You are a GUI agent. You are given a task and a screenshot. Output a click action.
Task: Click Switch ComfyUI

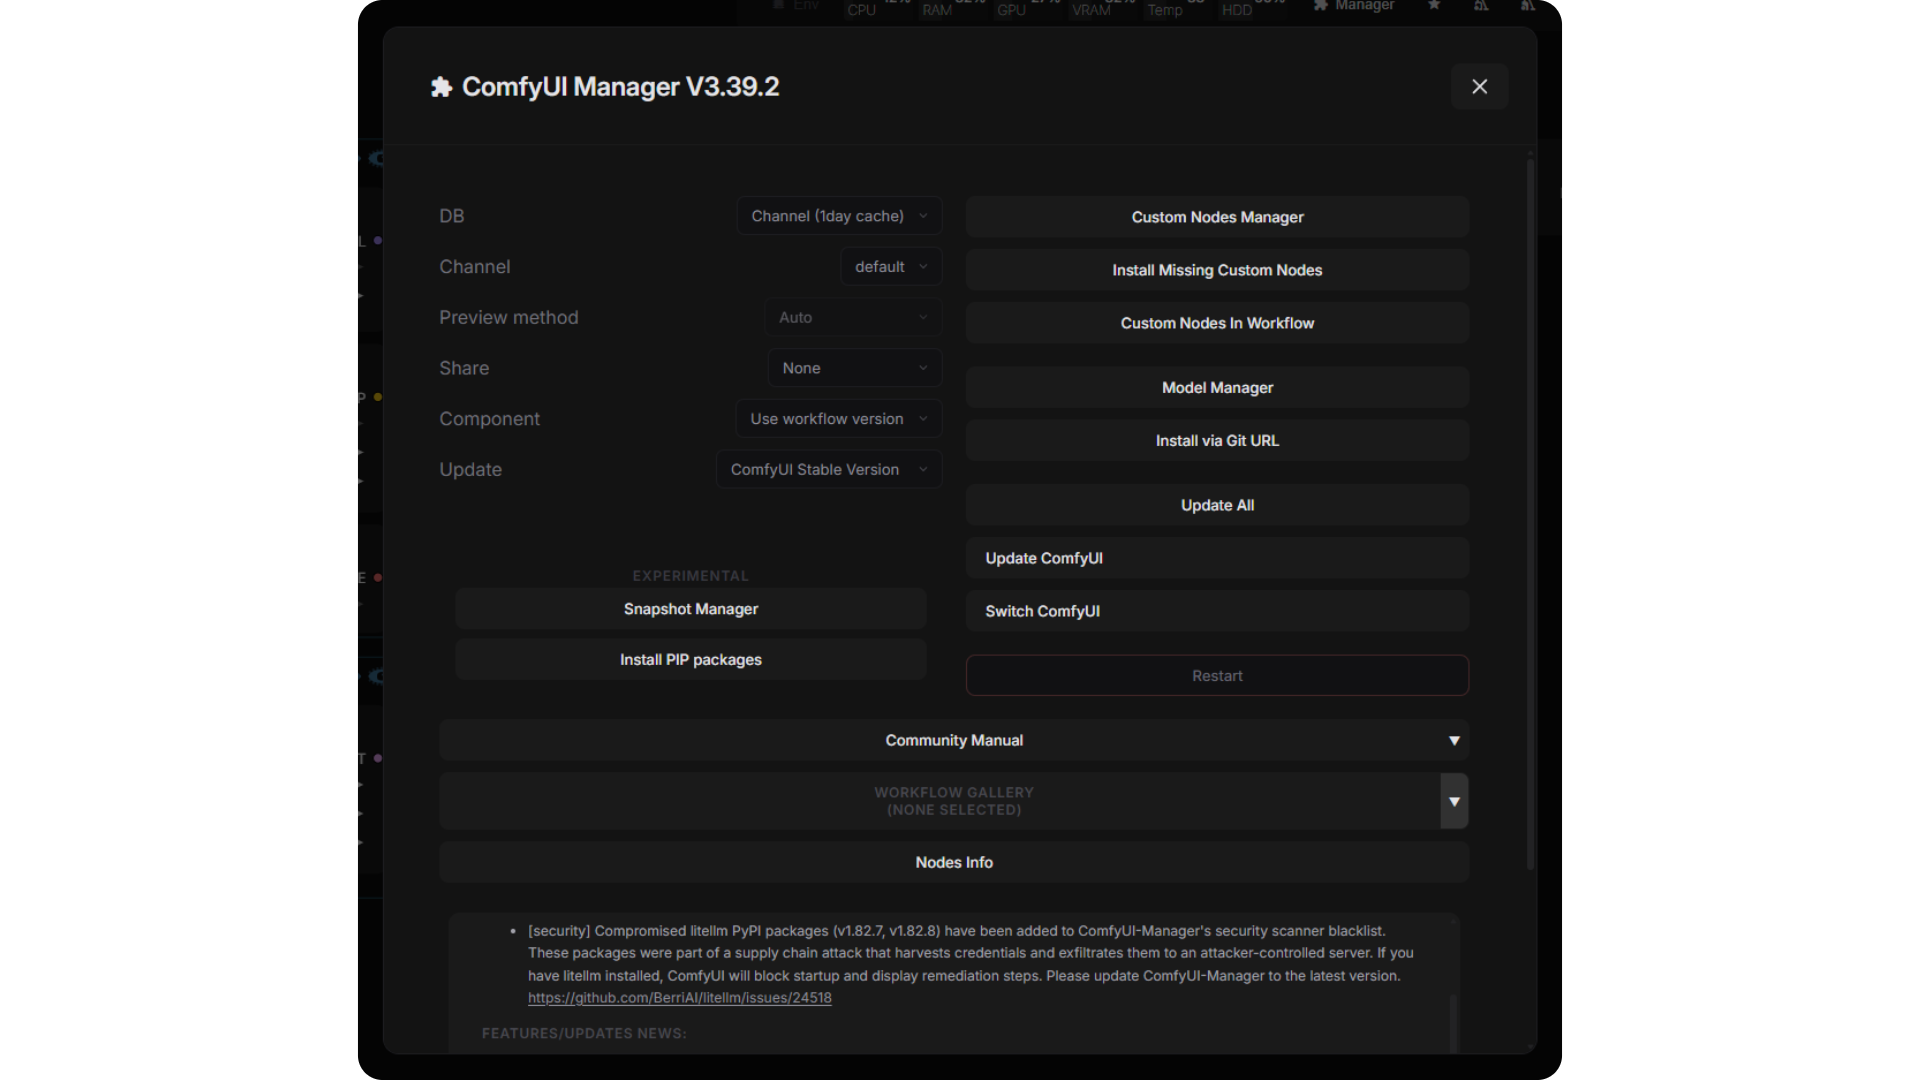tap(1217, 611)
